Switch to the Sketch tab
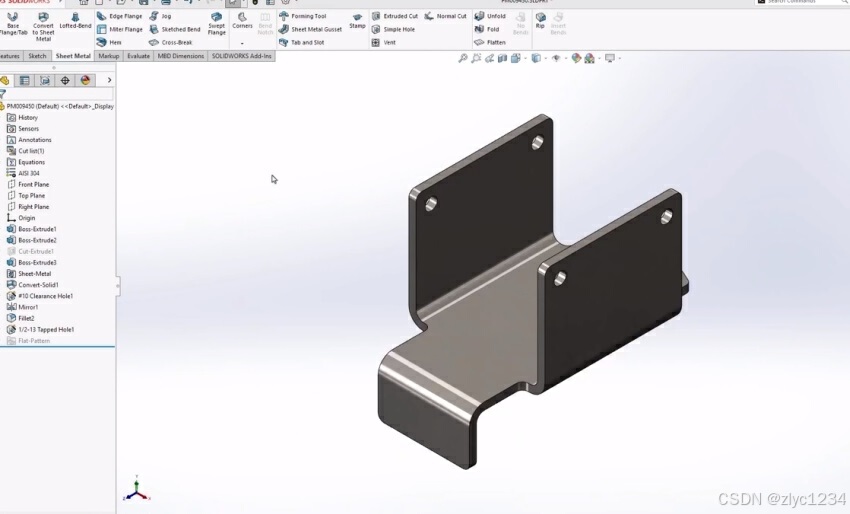850x514 pixels. coord(37,56)
